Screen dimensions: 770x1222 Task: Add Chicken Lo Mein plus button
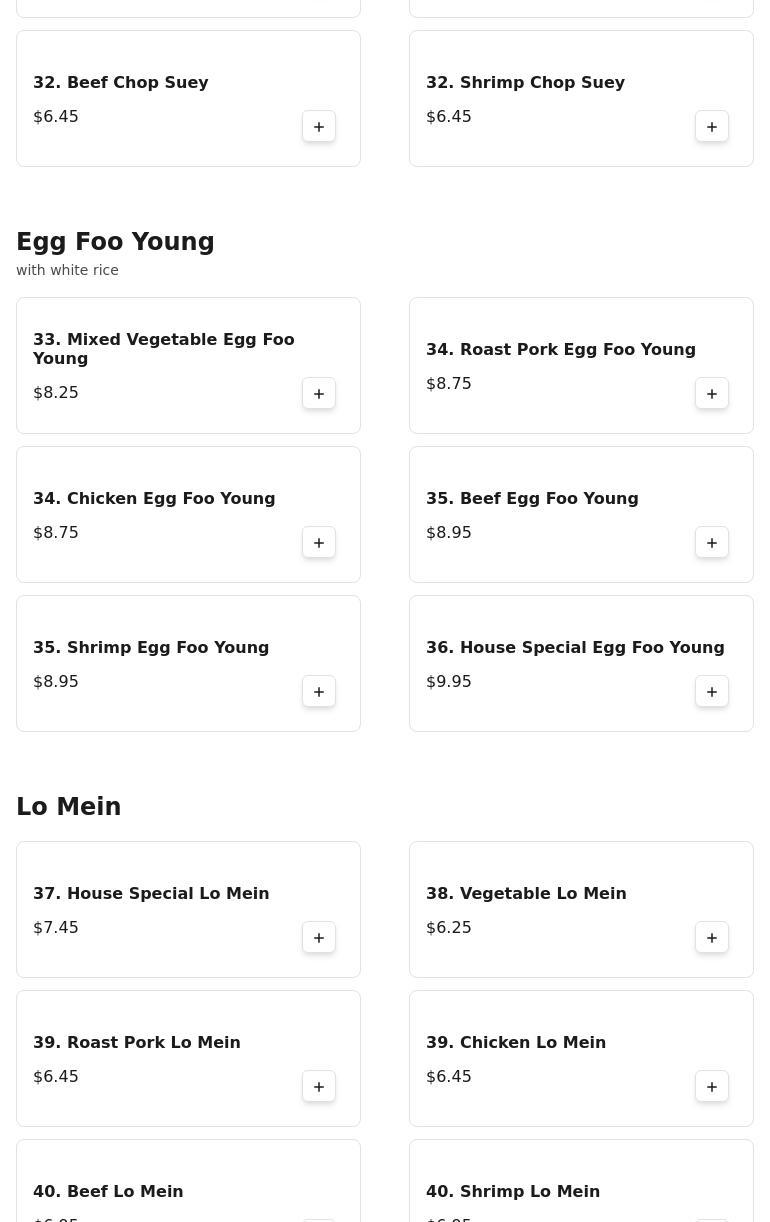[712, 1087]
